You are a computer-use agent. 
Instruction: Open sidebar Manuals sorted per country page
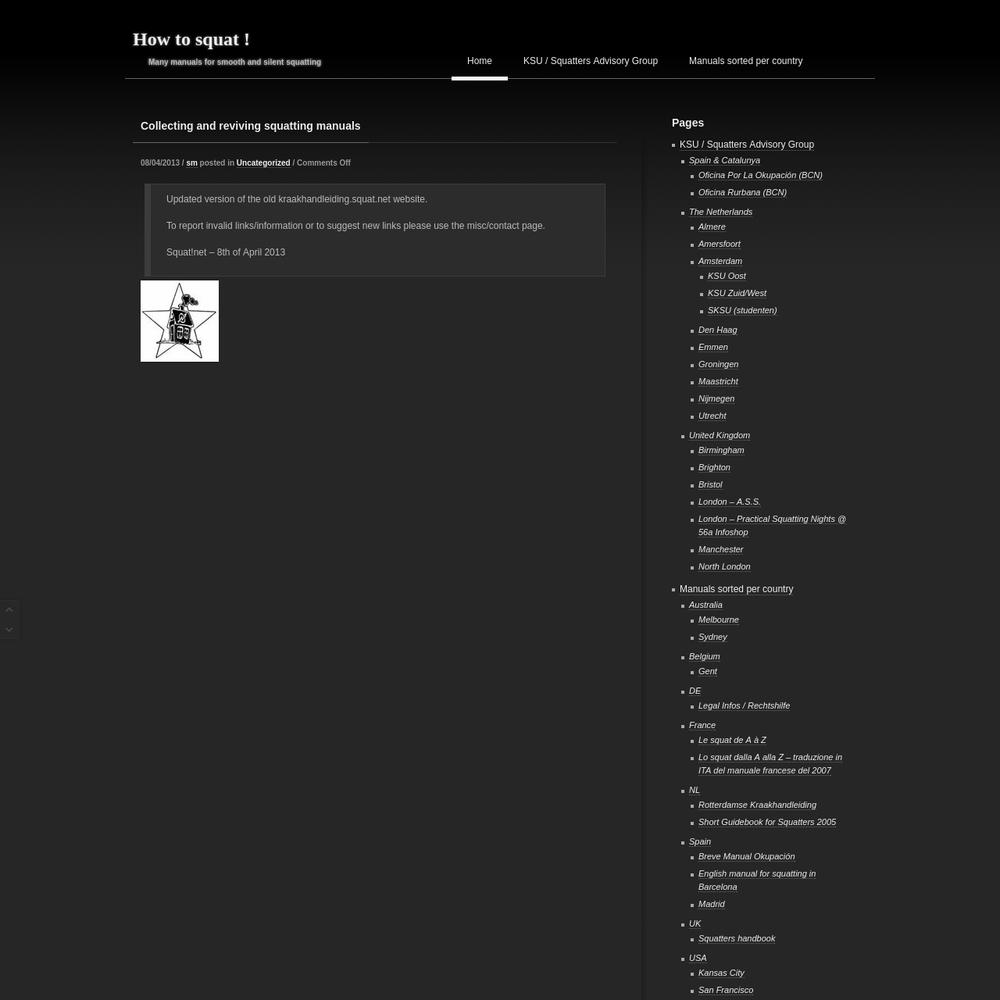tap(736, 589)
